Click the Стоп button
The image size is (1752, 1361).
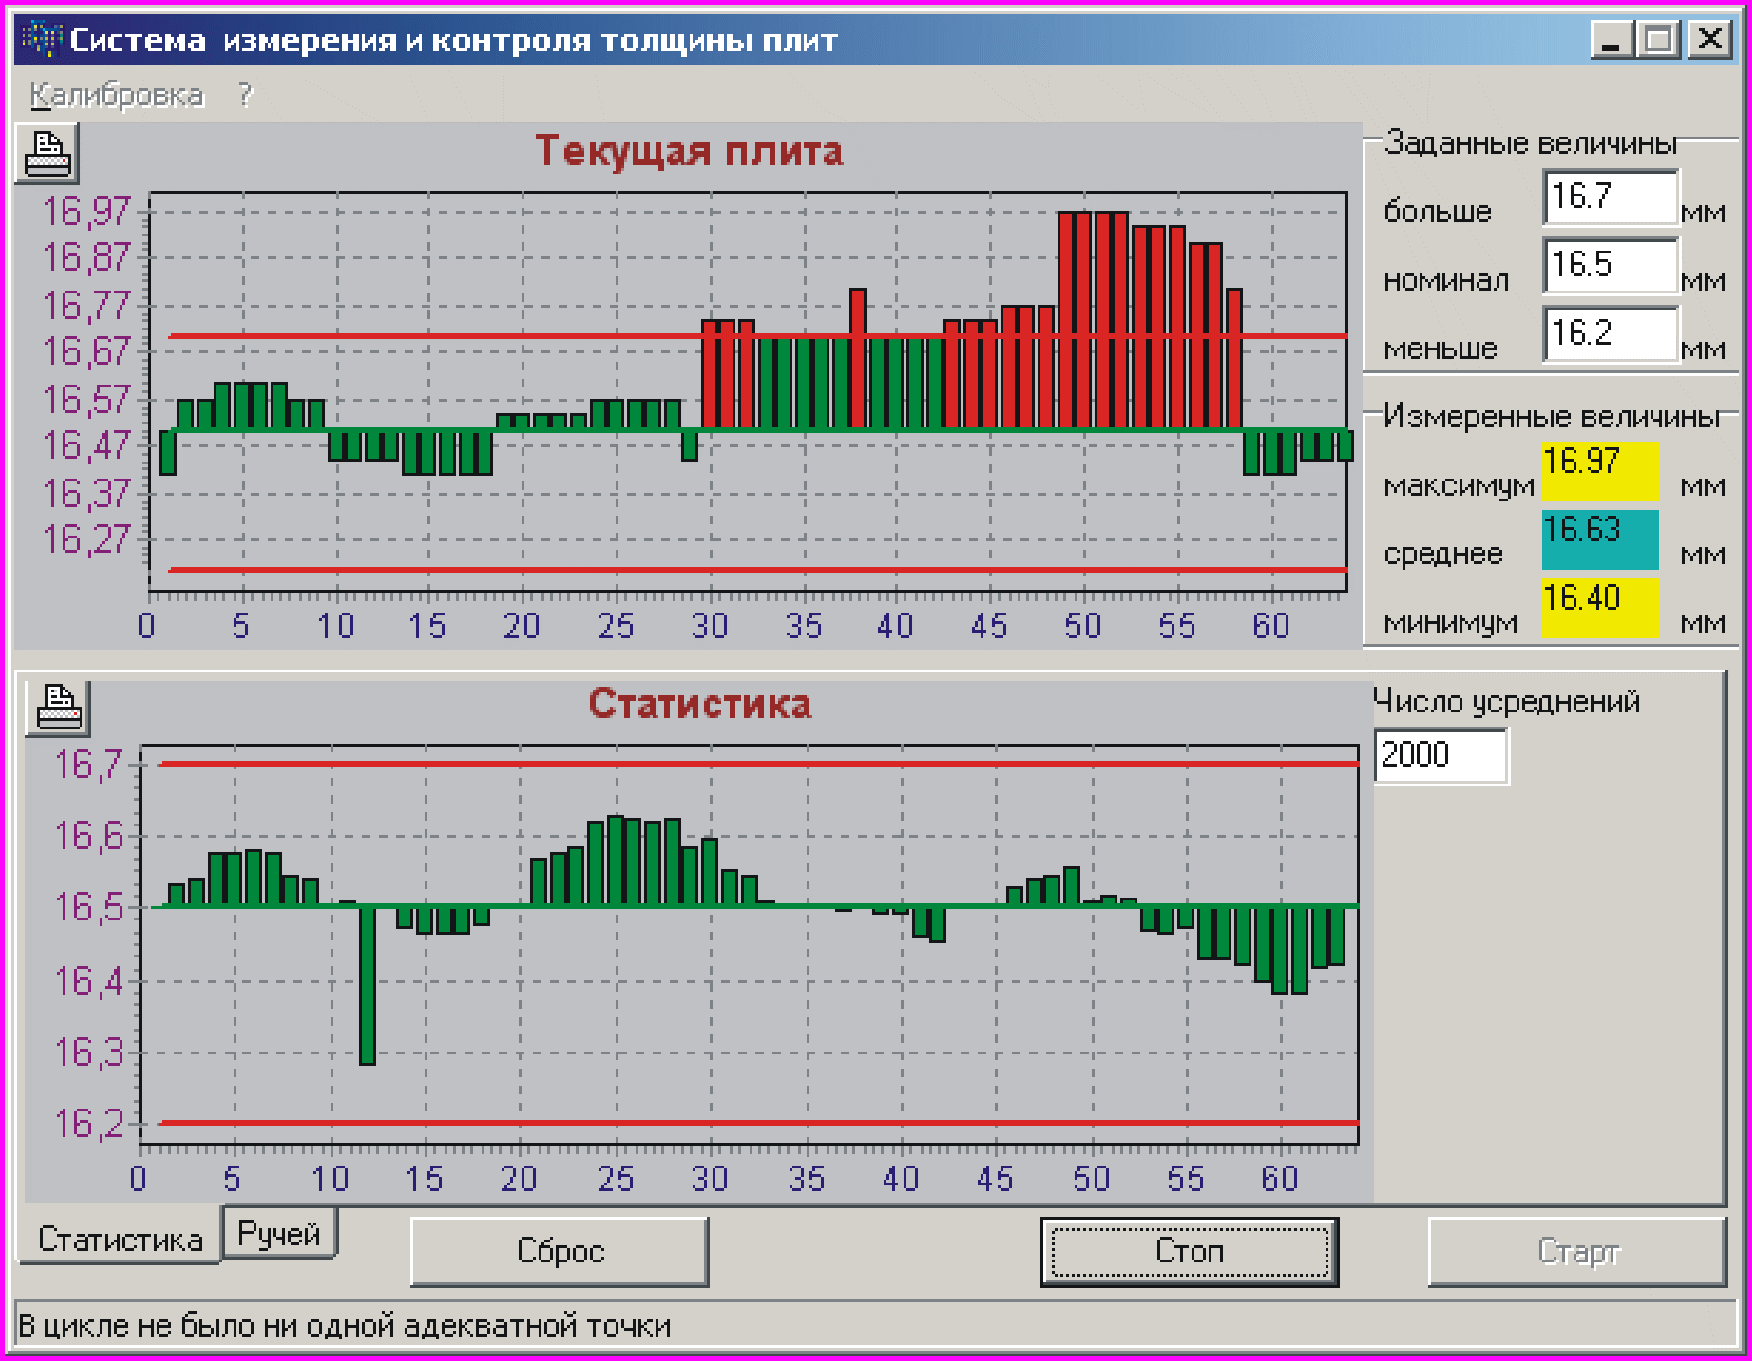[1189, 1251]
